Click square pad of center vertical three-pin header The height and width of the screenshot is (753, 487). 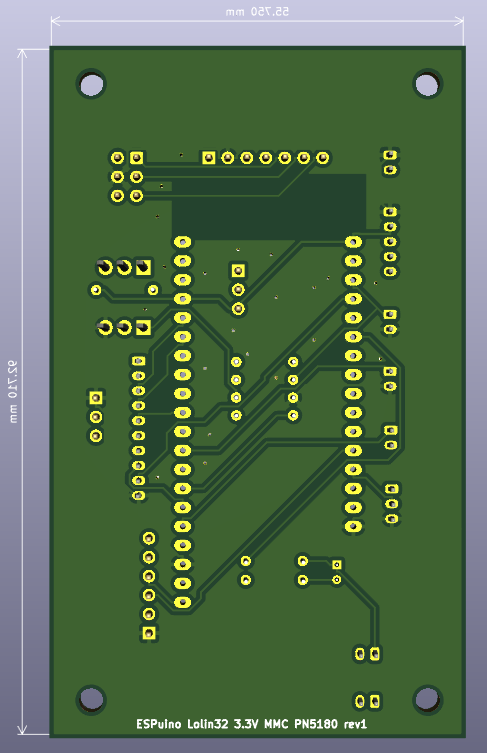click(x=238, y=271)
